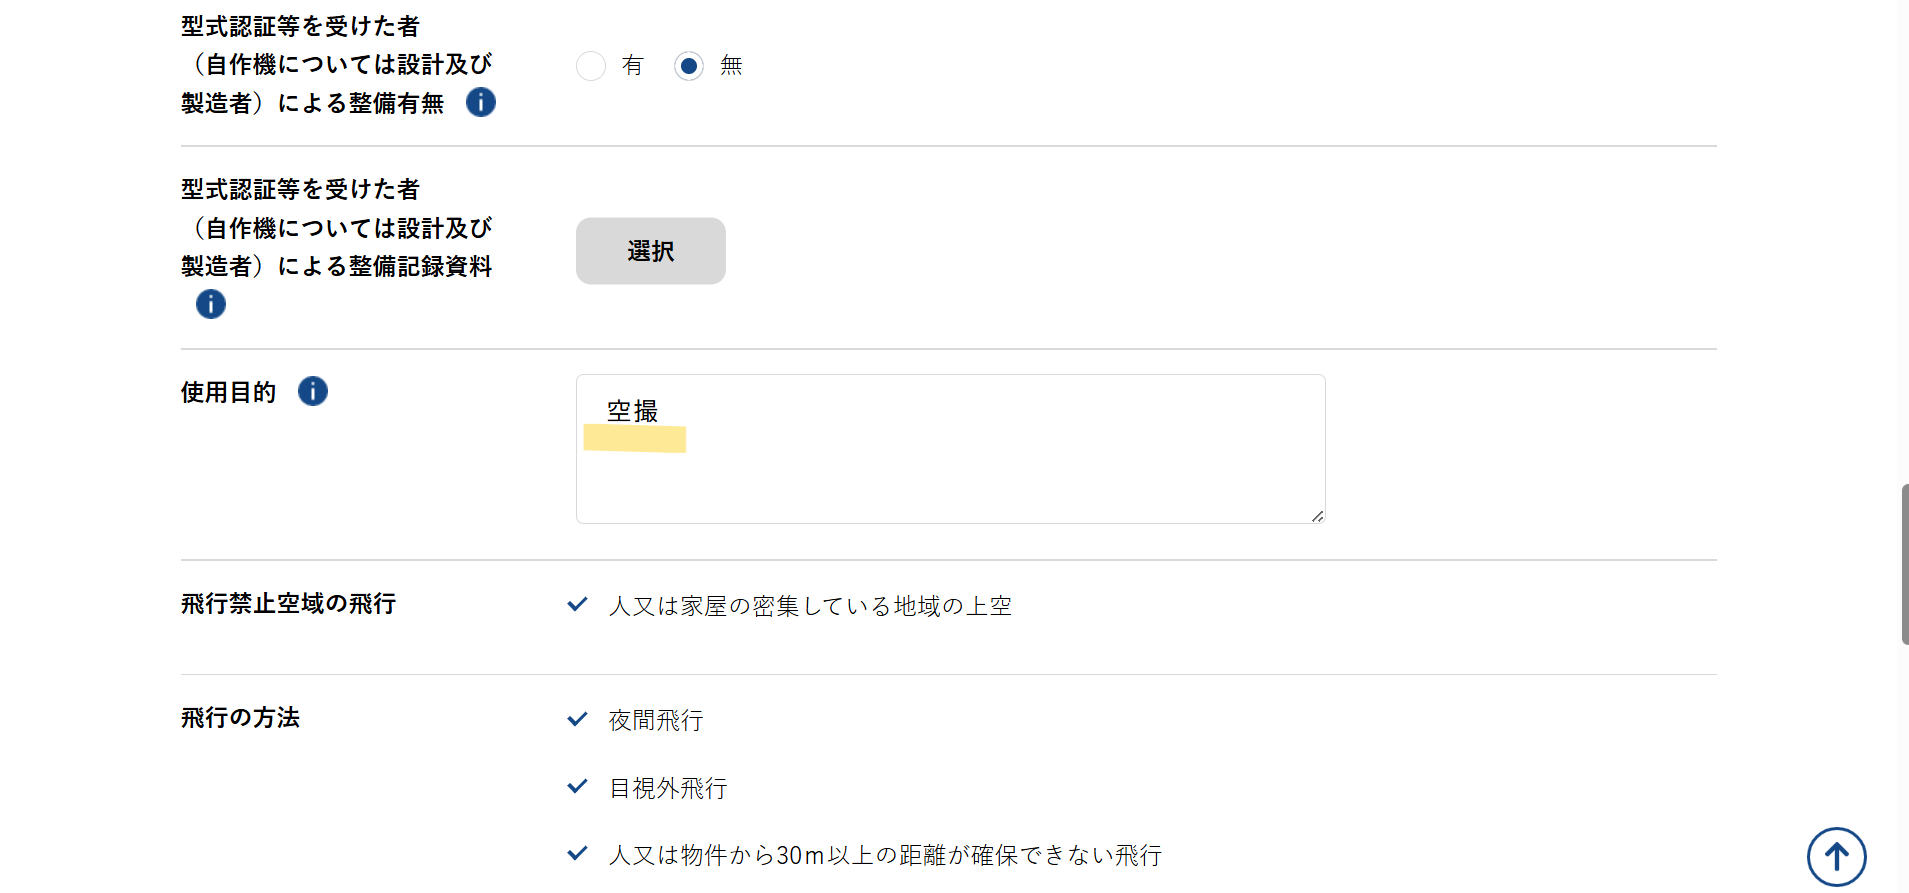This screenshot has width=1909, height=893.
Task: Click the scroll-to-top arrow button
Action: [1836, 857]
